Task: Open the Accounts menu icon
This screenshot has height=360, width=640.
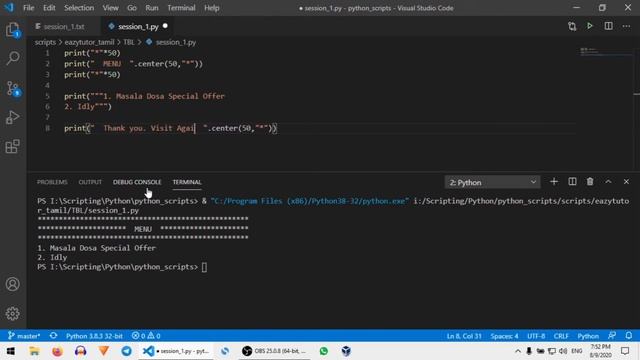Action: click(x=13, y=284)
